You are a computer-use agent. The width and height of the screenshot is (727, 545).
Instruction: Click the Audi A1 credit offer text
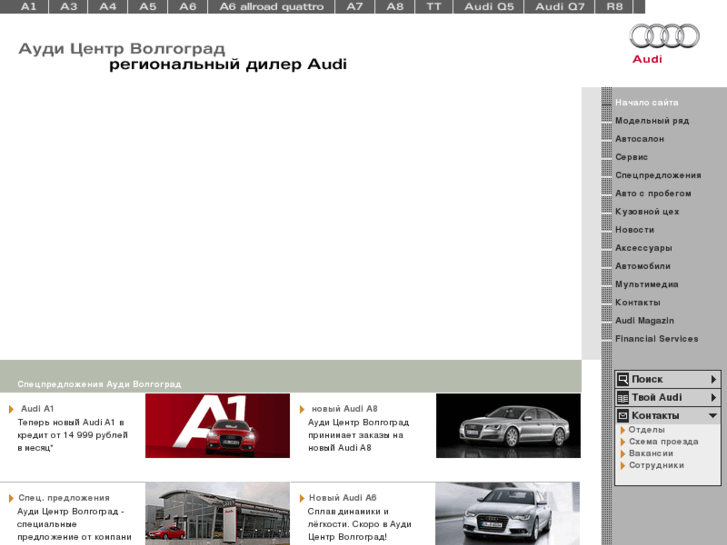[73, 435]
